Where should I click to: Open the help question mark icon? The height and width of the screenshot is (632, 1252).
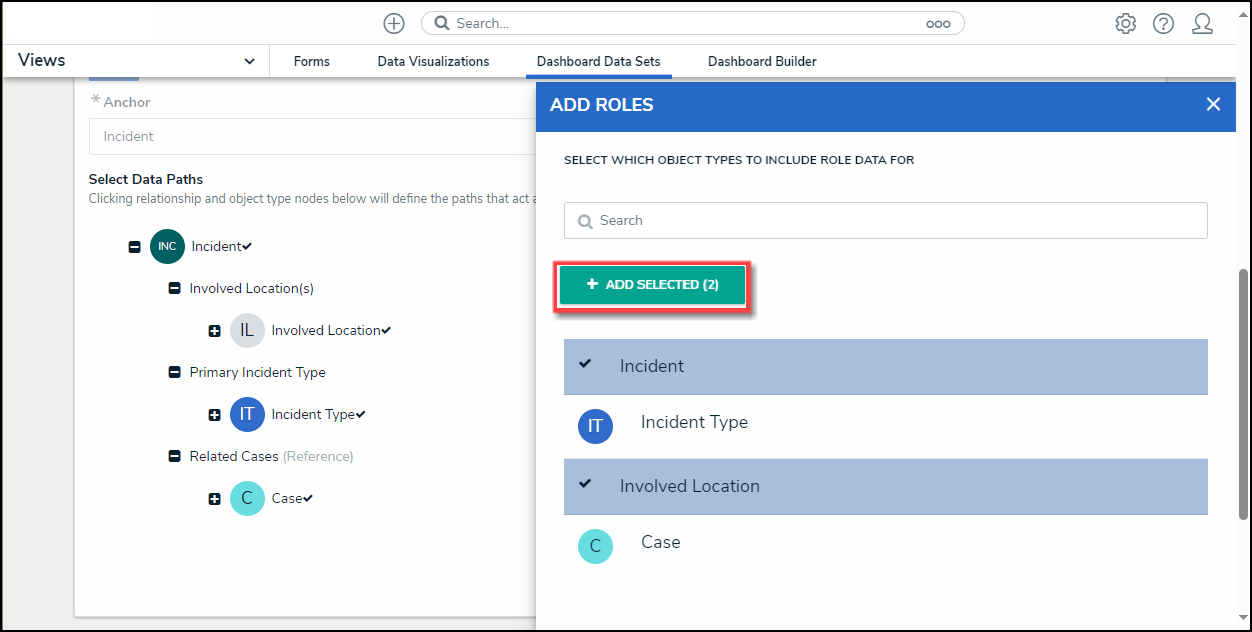1163,23
